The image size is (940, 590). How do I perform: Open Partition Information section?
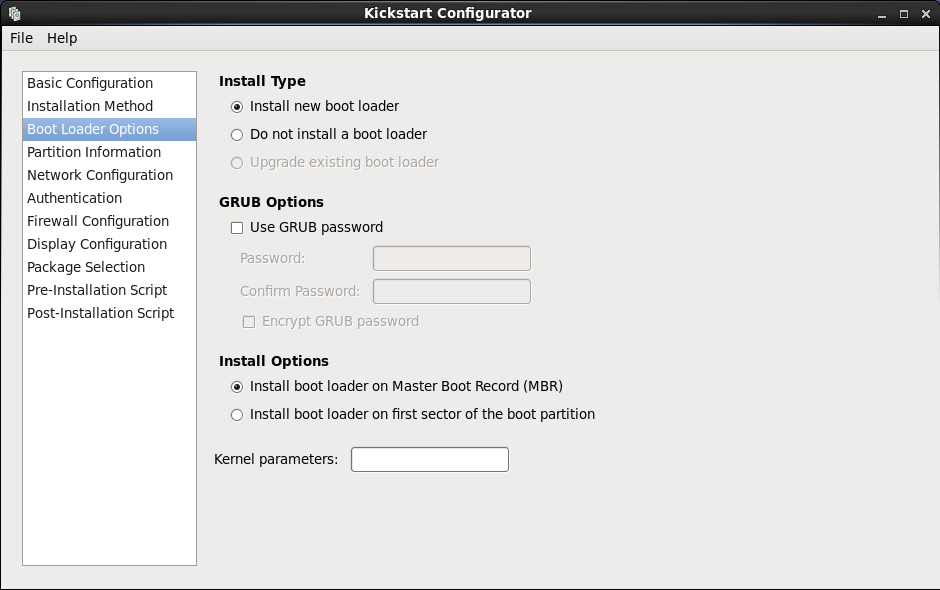(94, 152)
